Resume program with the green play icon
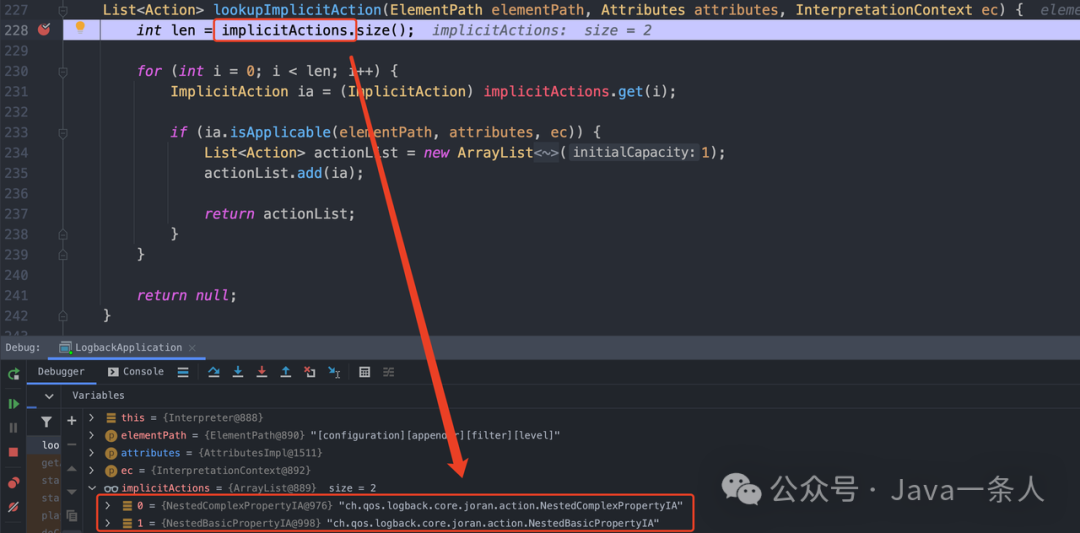The height and width of the screenshot is (533, 1080). 13,404
